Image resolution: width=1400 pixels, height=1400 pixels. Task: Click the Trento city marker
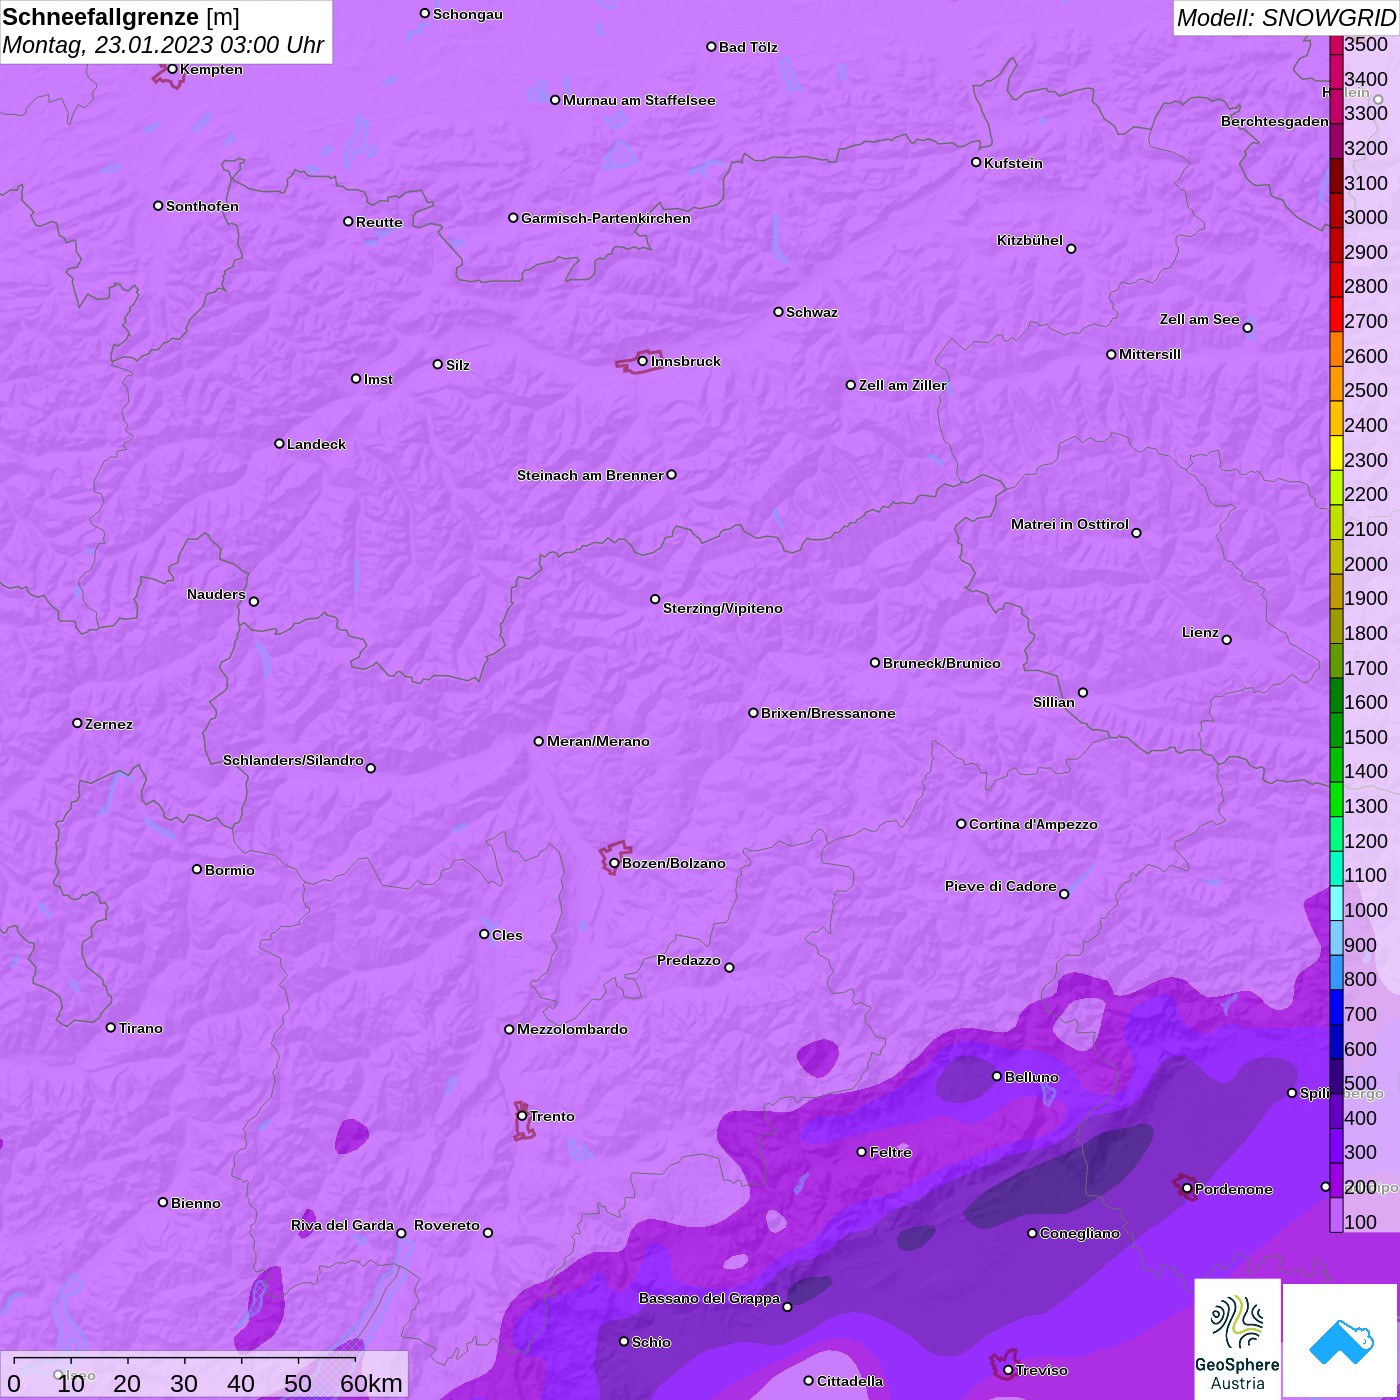pyautogui.click(x=522, y=1116)
